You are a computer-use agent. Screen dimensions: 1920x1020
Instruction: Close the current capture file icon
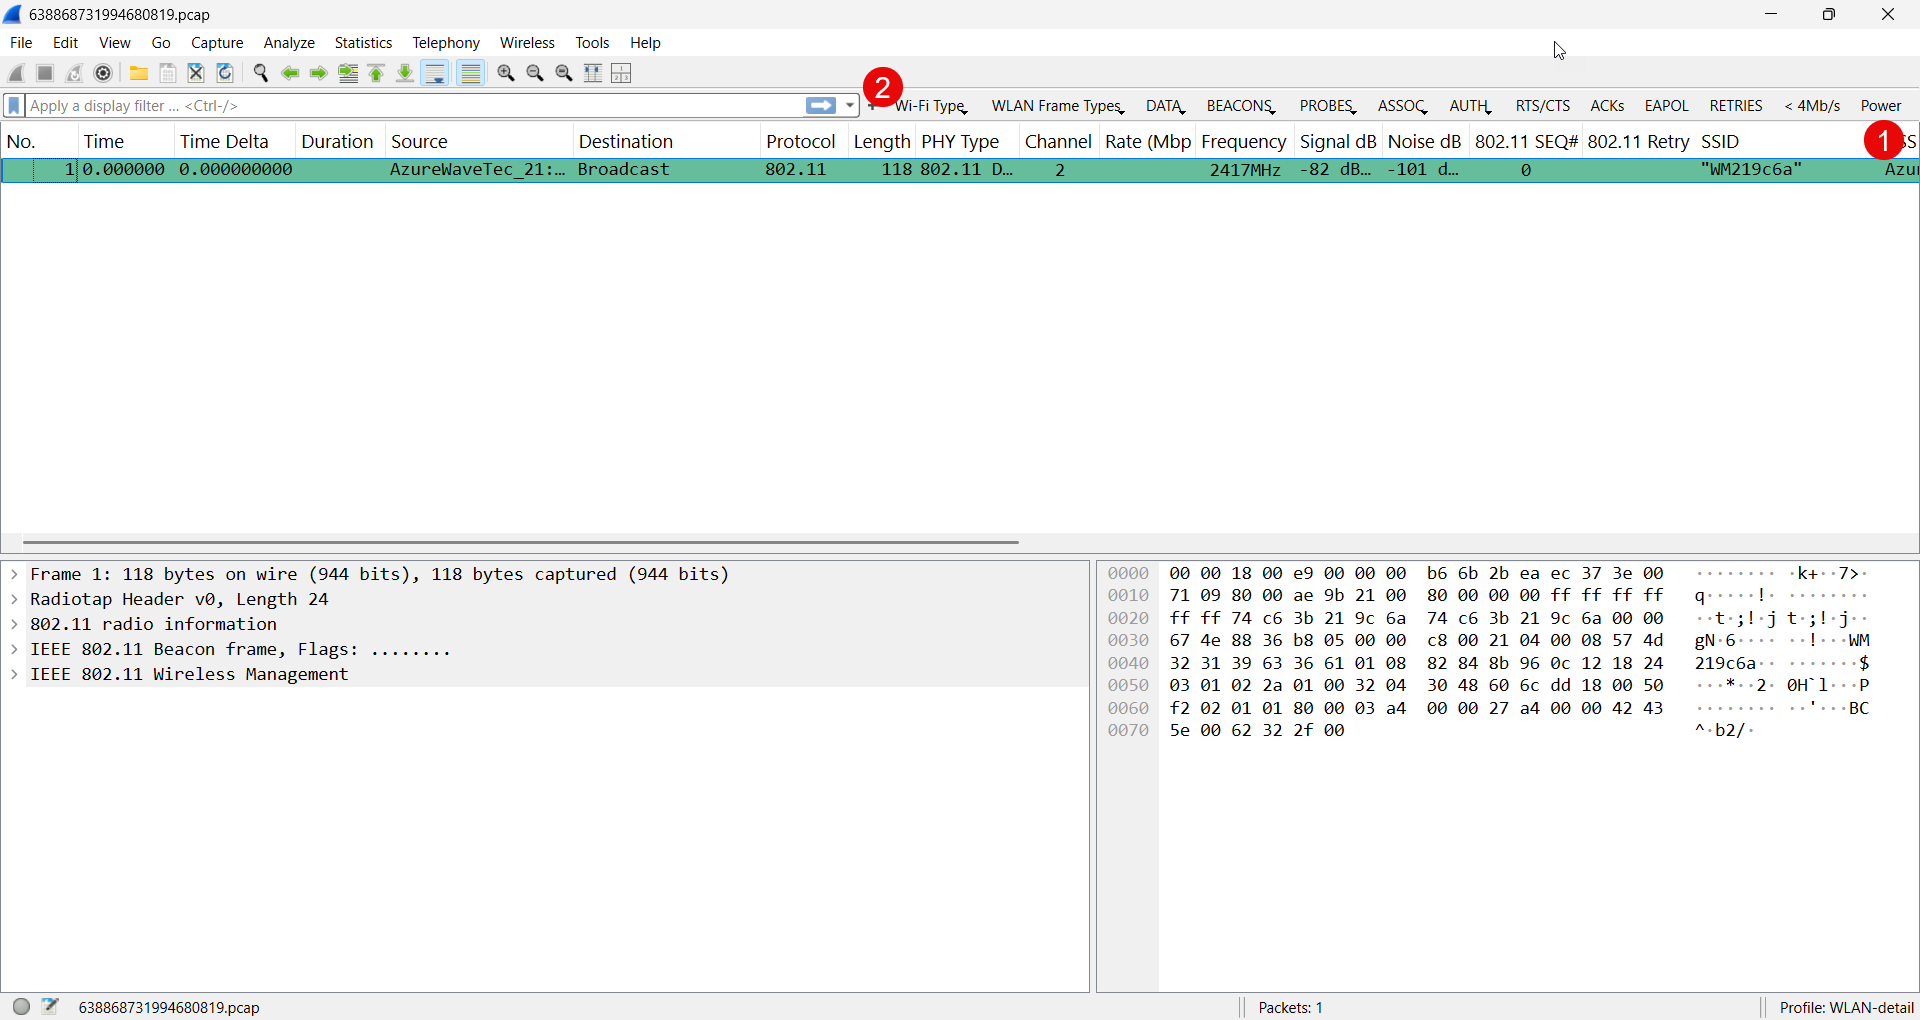click(x=195, y=73)
